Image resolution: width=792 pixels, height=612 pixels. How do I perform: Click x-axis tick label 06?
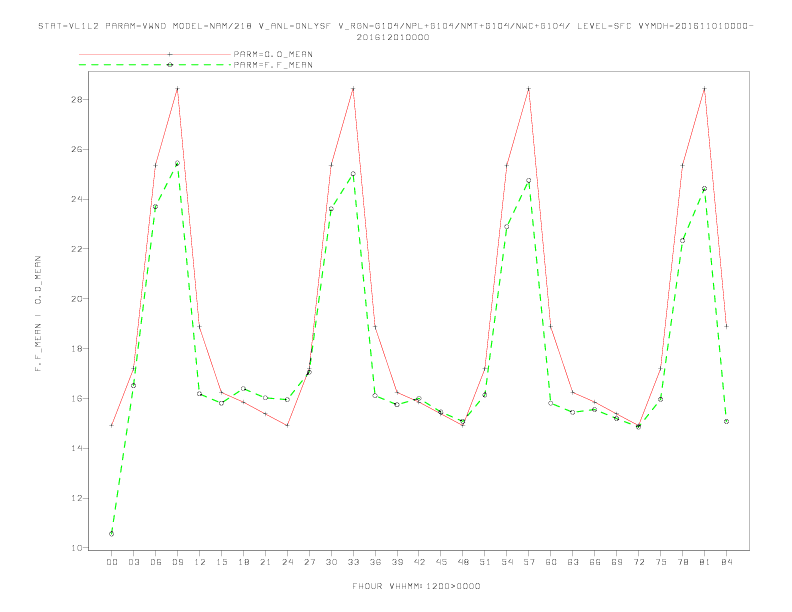point(156,562)
